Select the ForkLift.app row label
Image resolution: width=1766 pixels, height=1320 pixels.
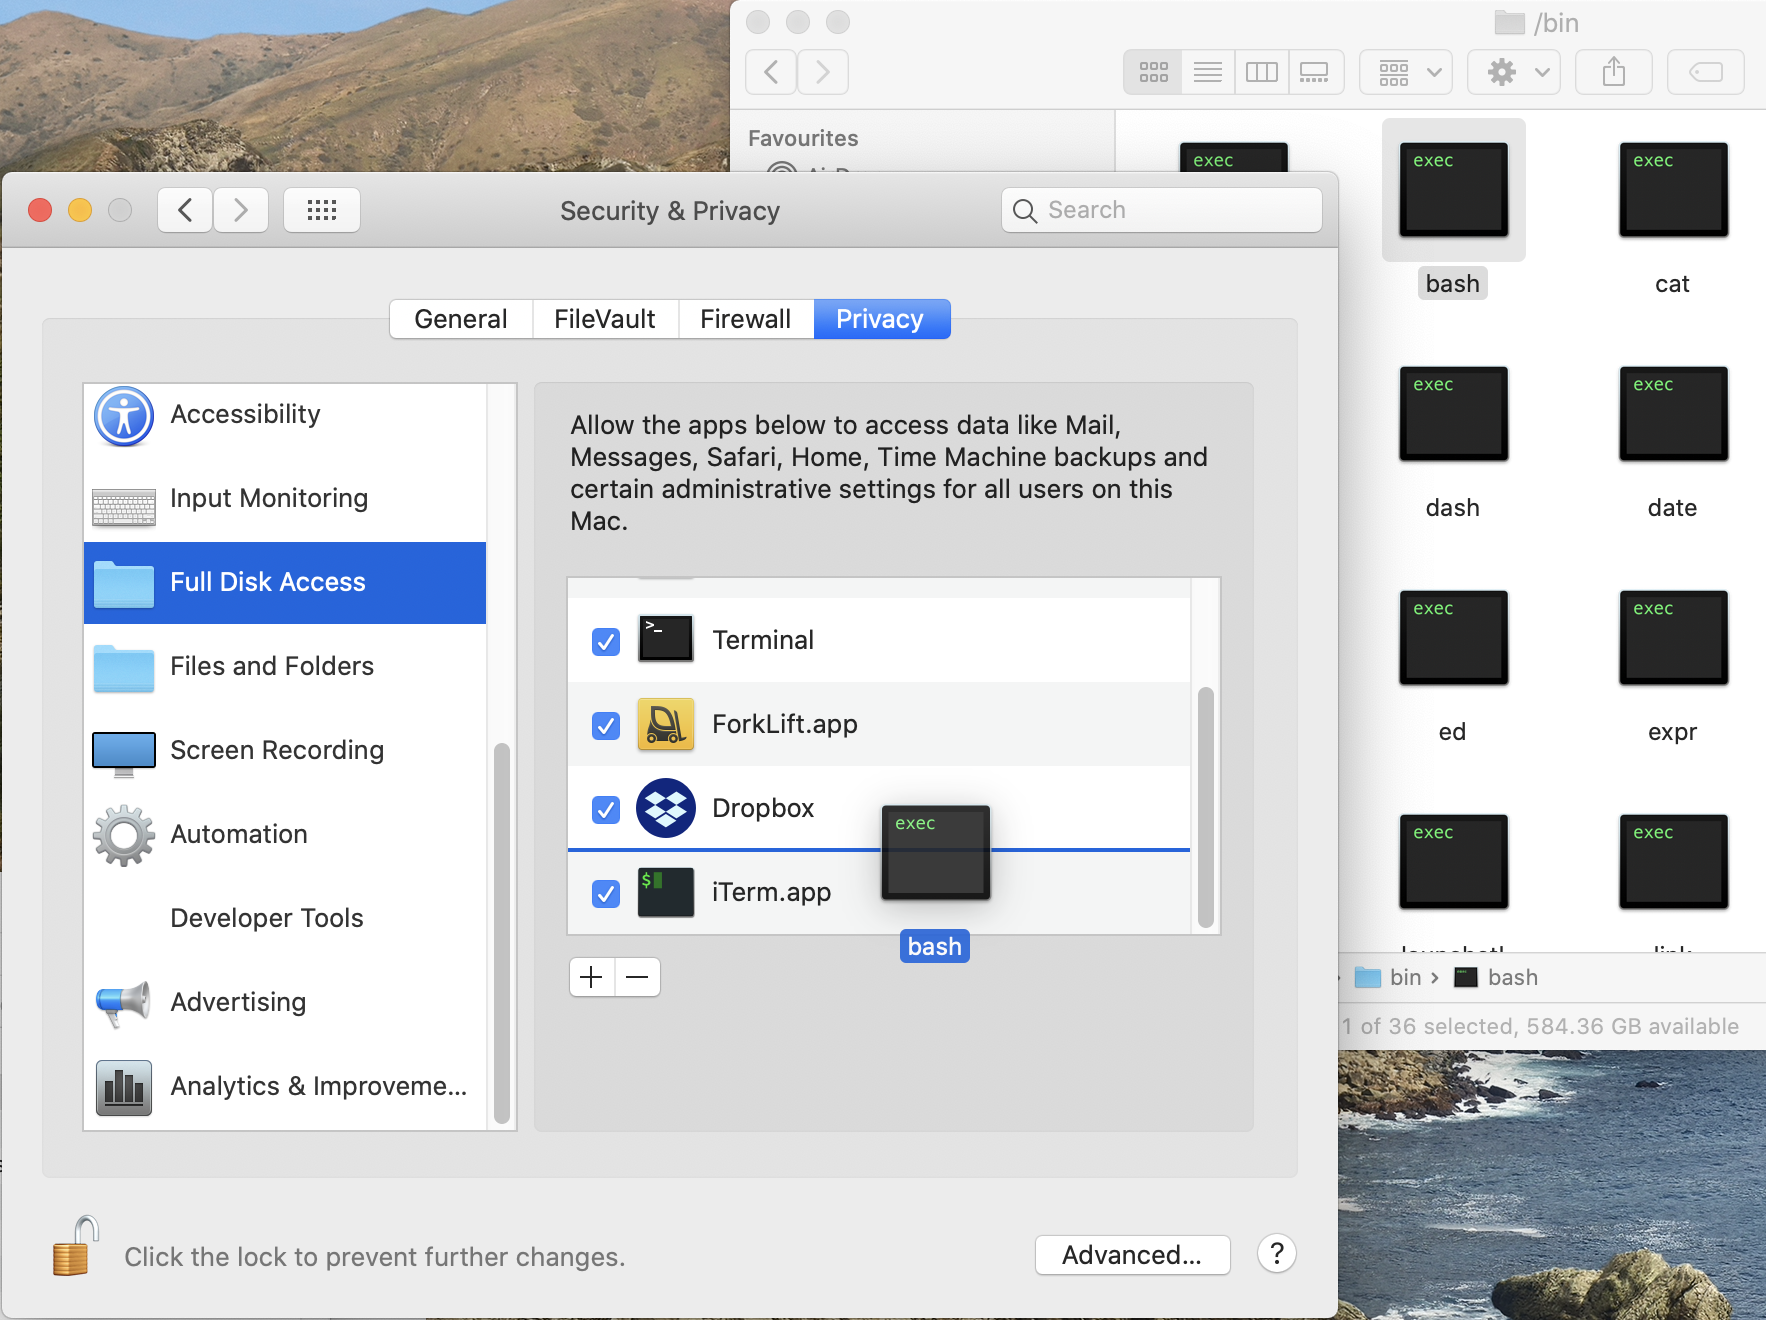click(785, 724)
